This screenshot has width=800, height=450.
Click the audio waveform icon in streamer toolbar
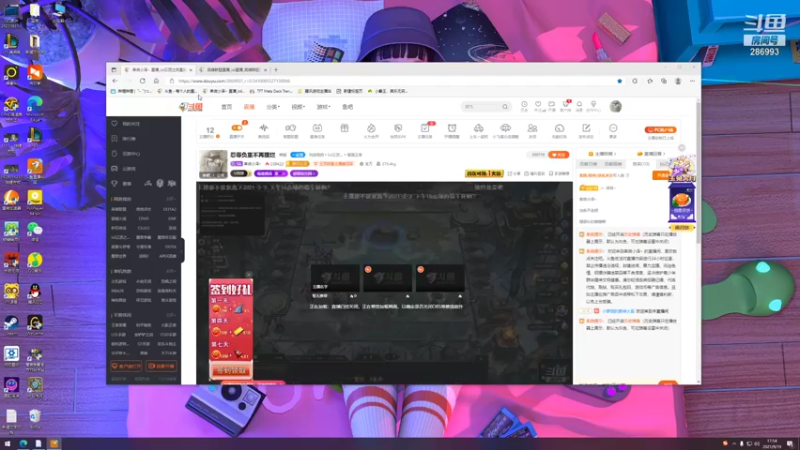(x=263, y=129)
